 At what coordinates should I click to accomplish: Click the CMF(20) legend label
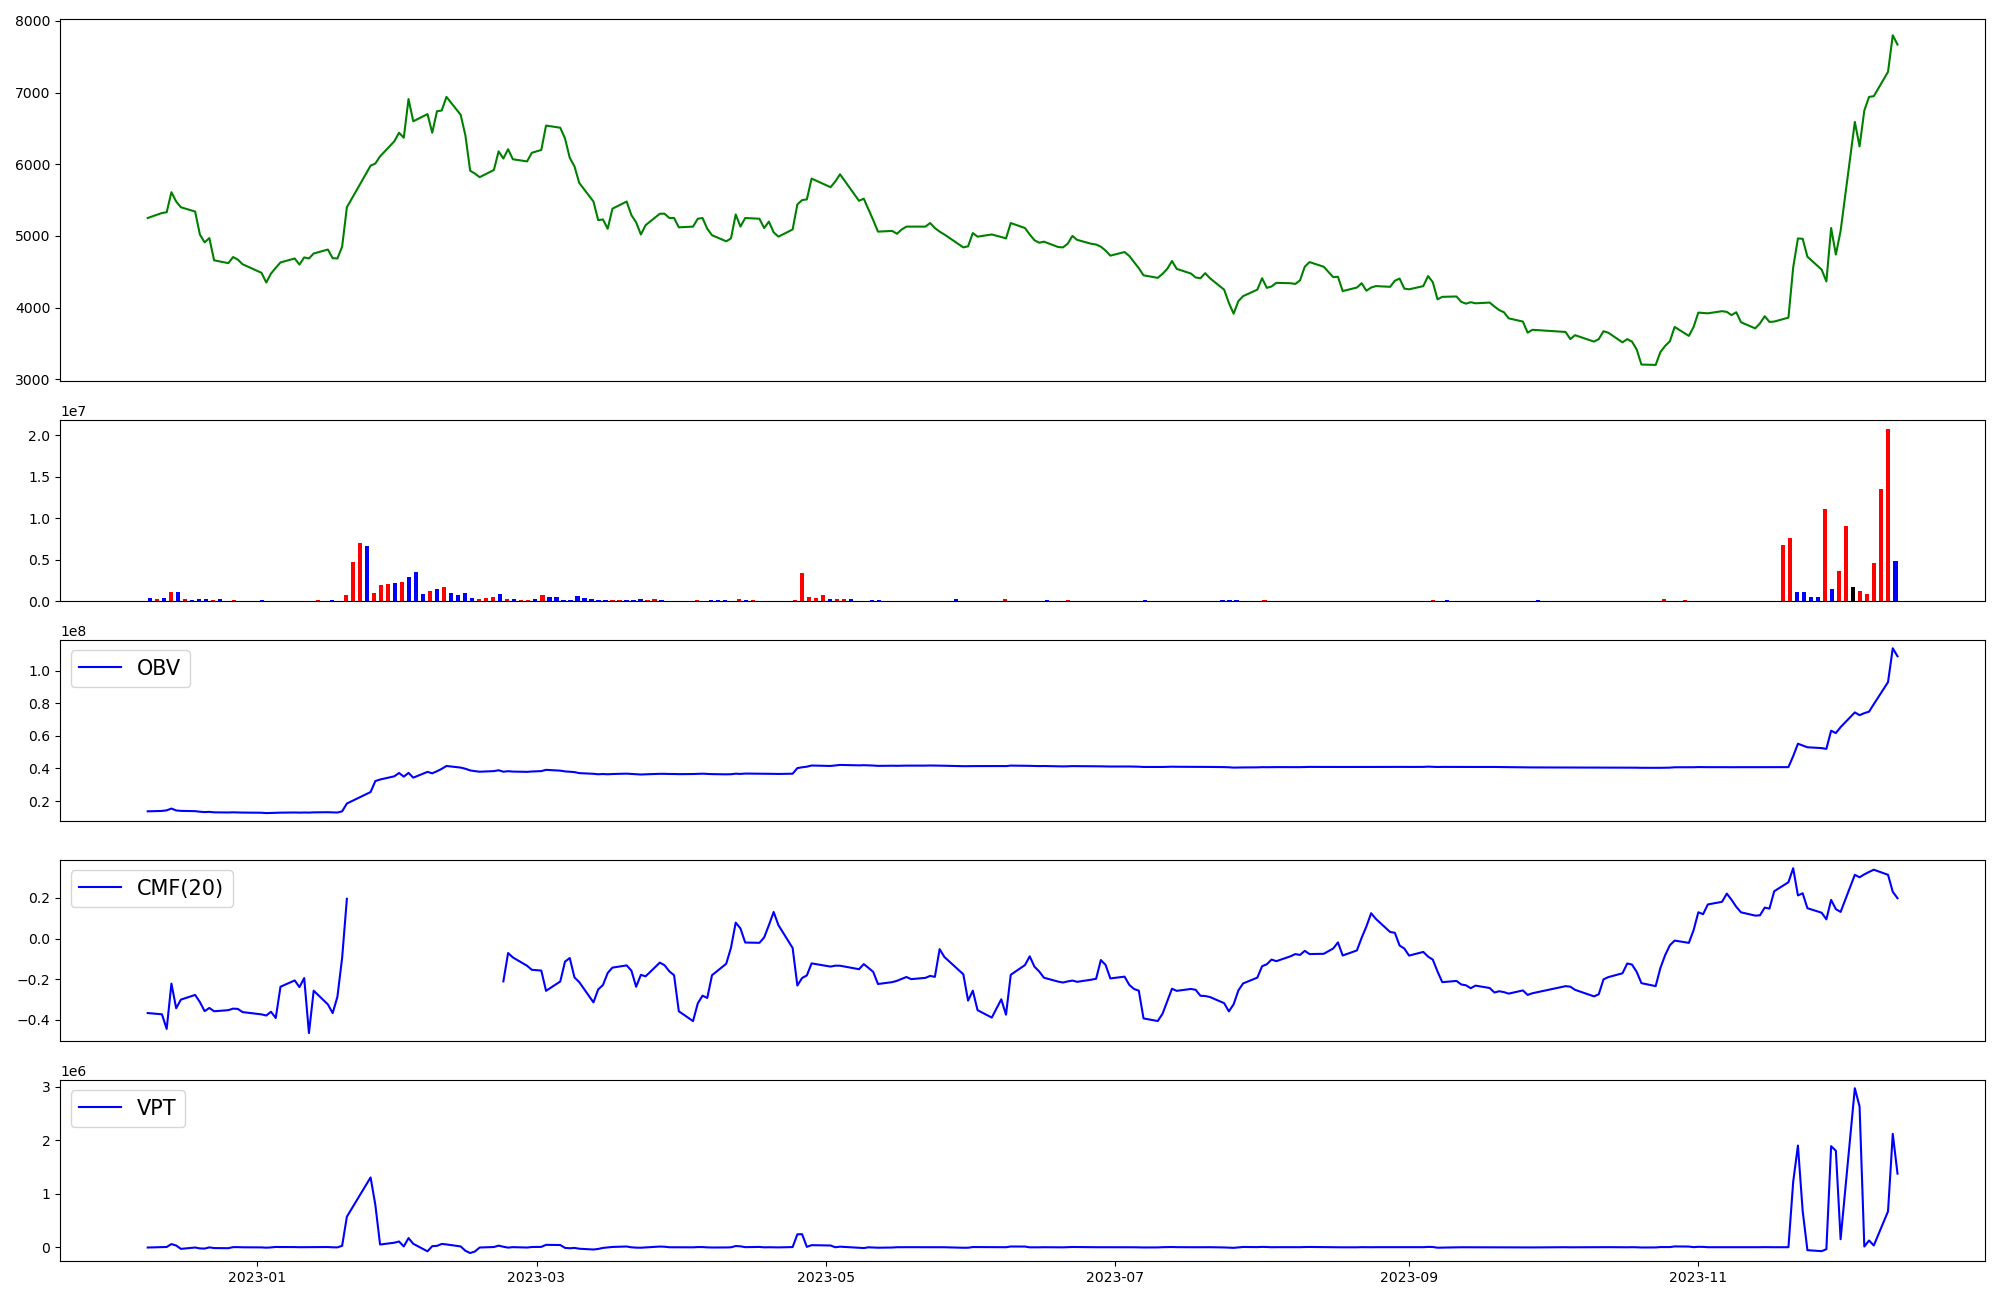tap(179, 888)
